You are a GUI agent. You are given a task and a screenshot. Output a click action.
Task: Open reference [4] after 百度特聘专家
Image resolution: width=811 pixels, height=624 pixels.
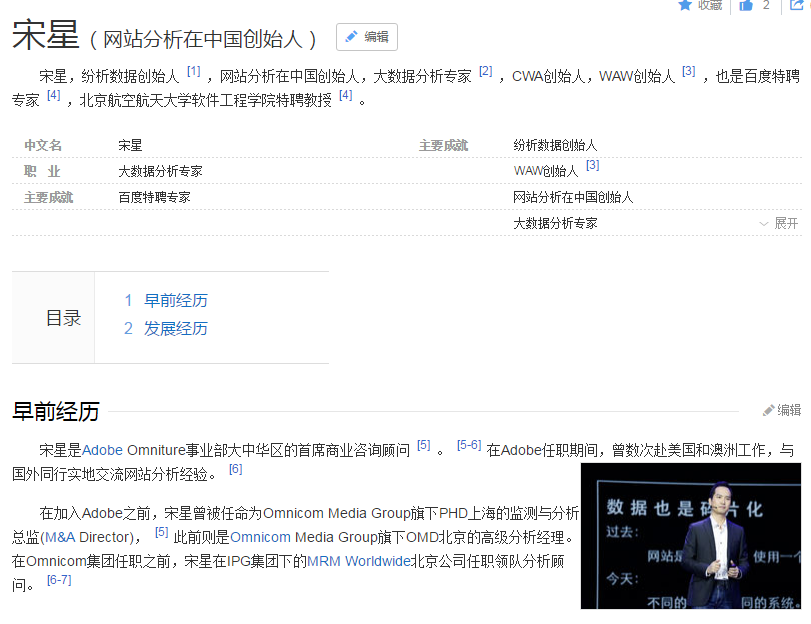[x=53, y=95]
